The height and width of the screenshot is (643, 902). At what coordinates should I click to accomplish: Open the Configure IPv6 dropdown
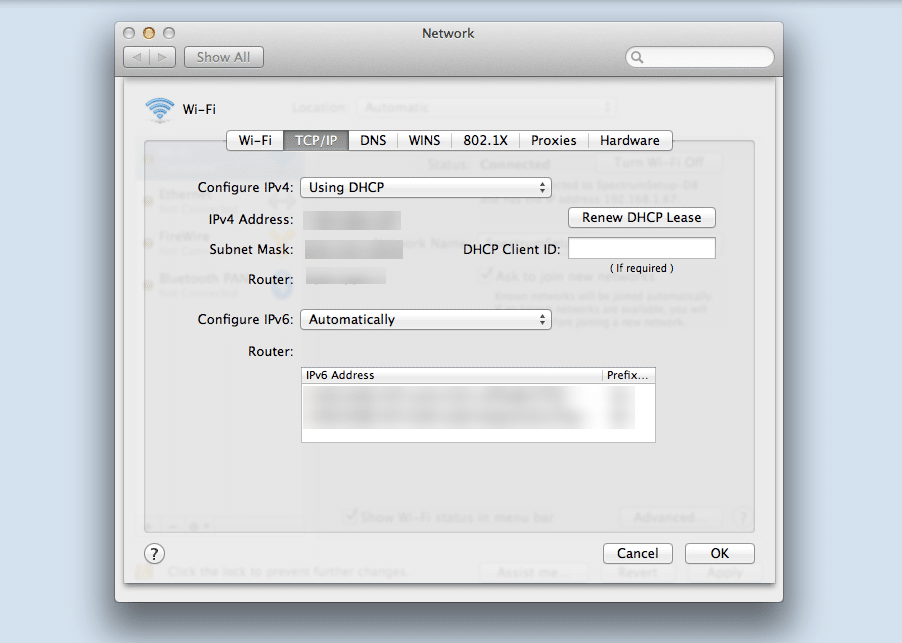coord(425,319)
